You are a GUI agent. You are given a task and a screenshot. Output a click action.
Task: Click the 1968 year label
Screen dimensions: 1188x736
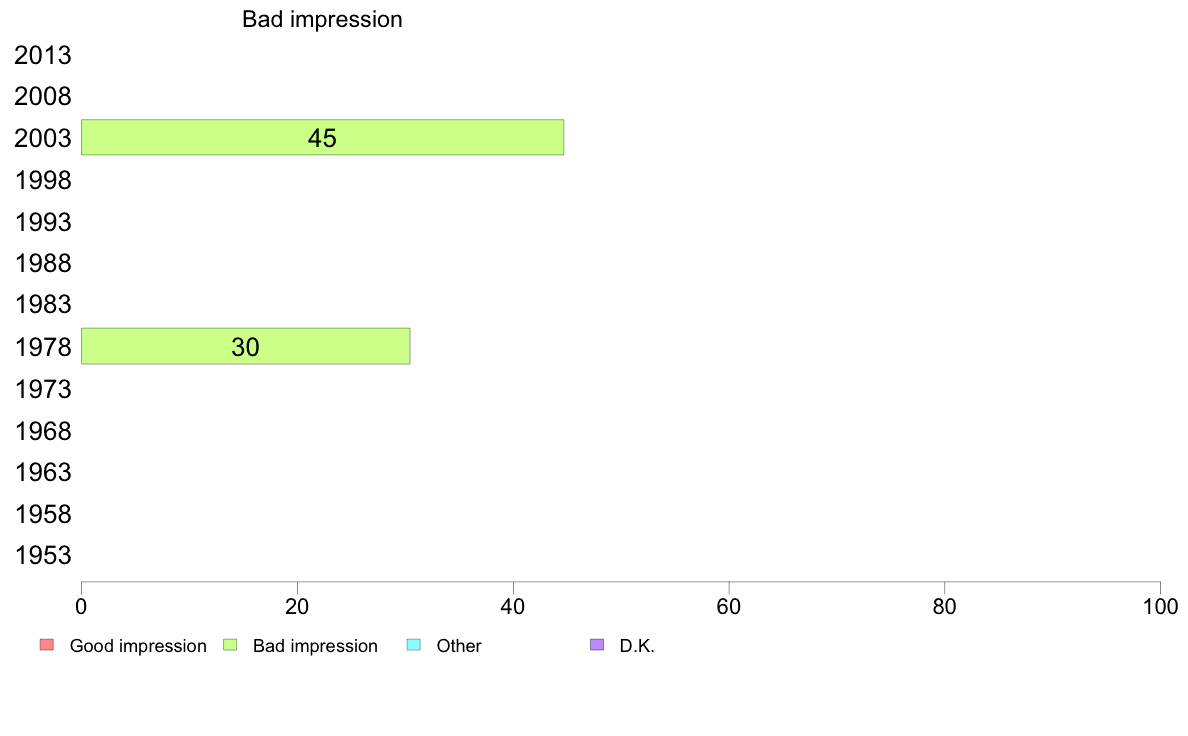point(42,431)
